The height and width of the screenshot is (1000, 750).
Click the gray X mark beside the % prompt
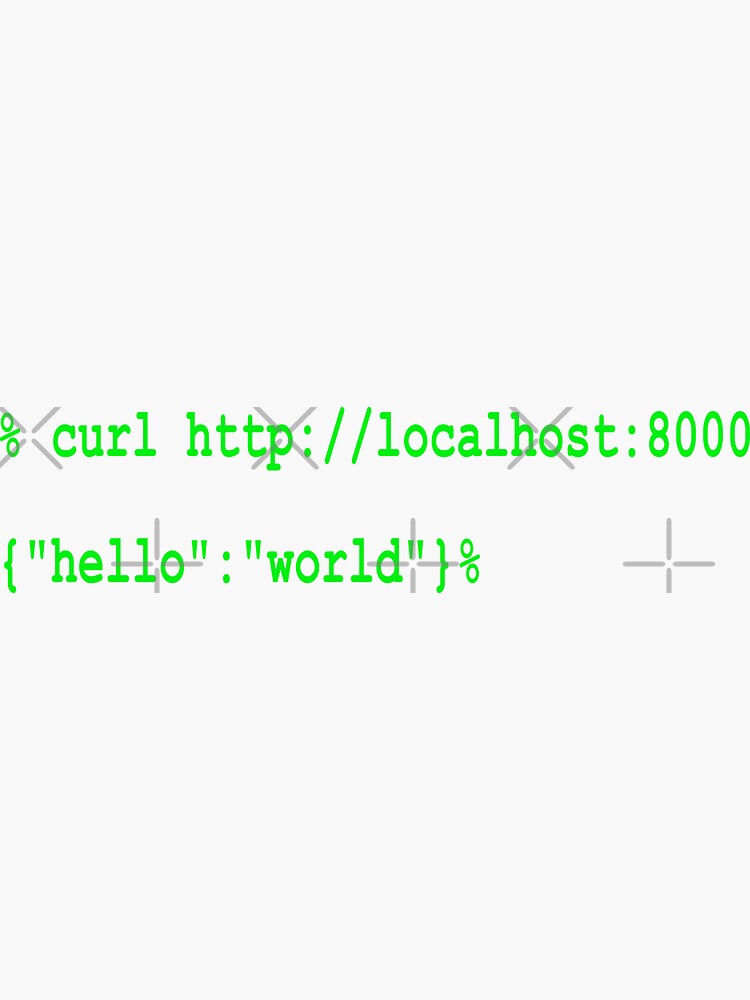(30, 438)
